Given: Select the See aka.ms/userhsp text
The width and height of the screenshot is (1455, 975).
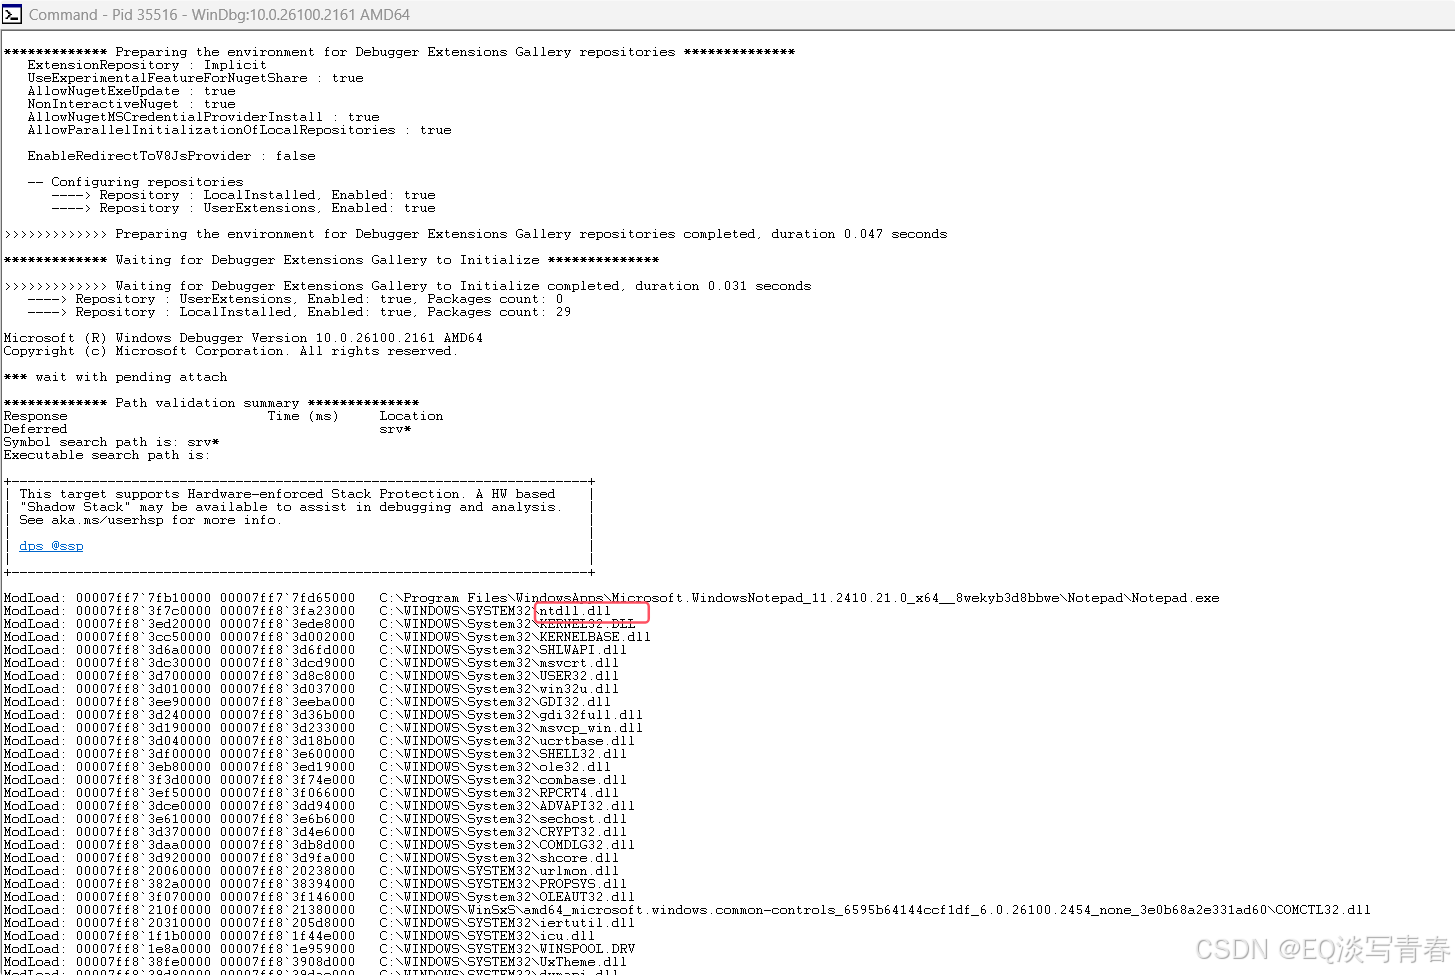Looking at the screenshot, I should click(x=150, y=520).
